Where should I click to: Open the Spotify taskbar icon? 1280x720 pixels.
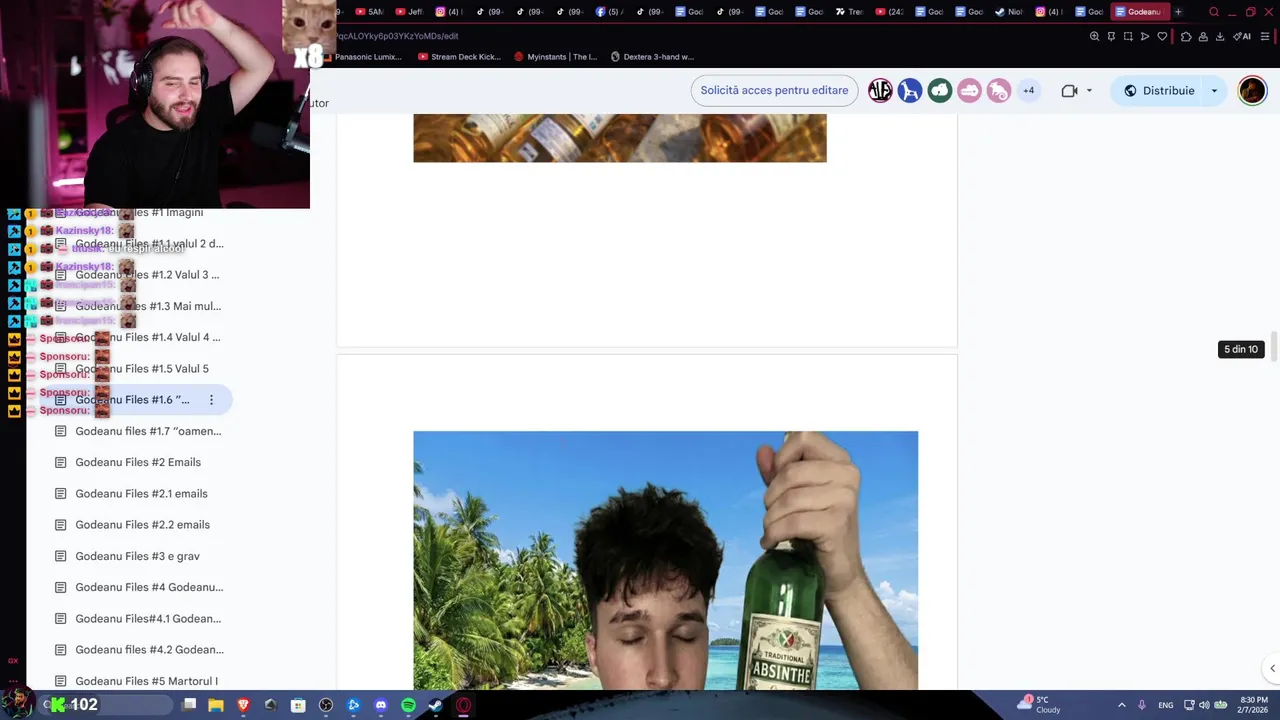(x=408, y=705)
